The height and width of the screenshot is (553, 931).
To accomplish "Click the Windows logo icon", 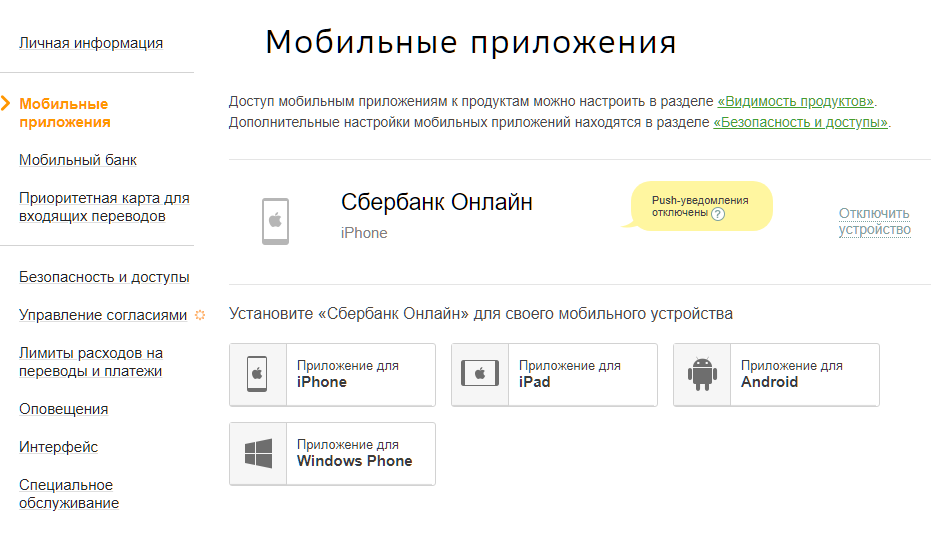I will [258, 453].
